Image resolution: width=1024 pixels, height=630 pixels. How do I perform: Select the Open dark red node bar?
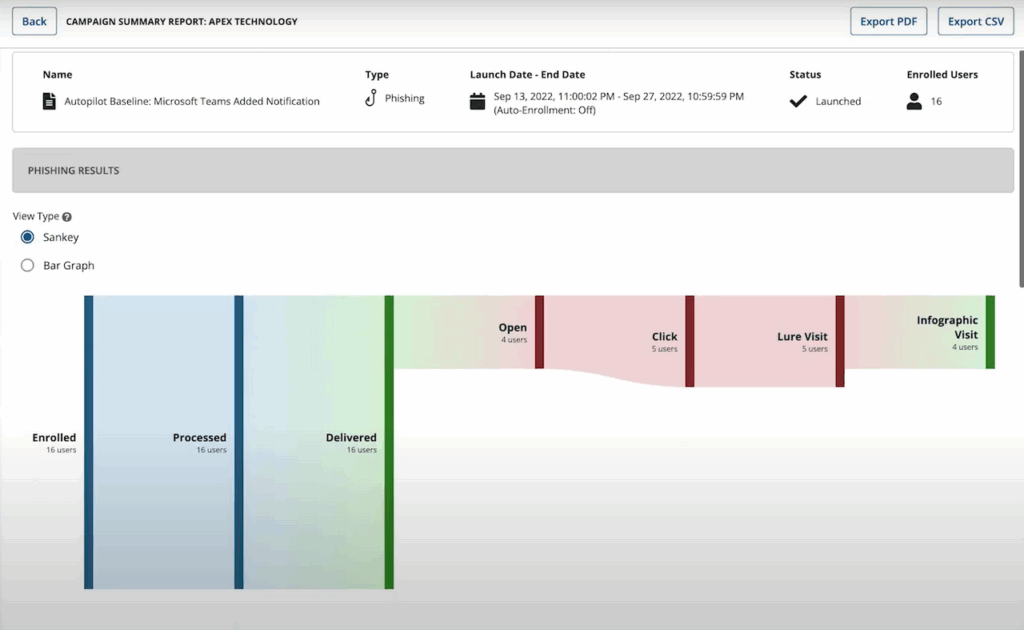point(539,332)
